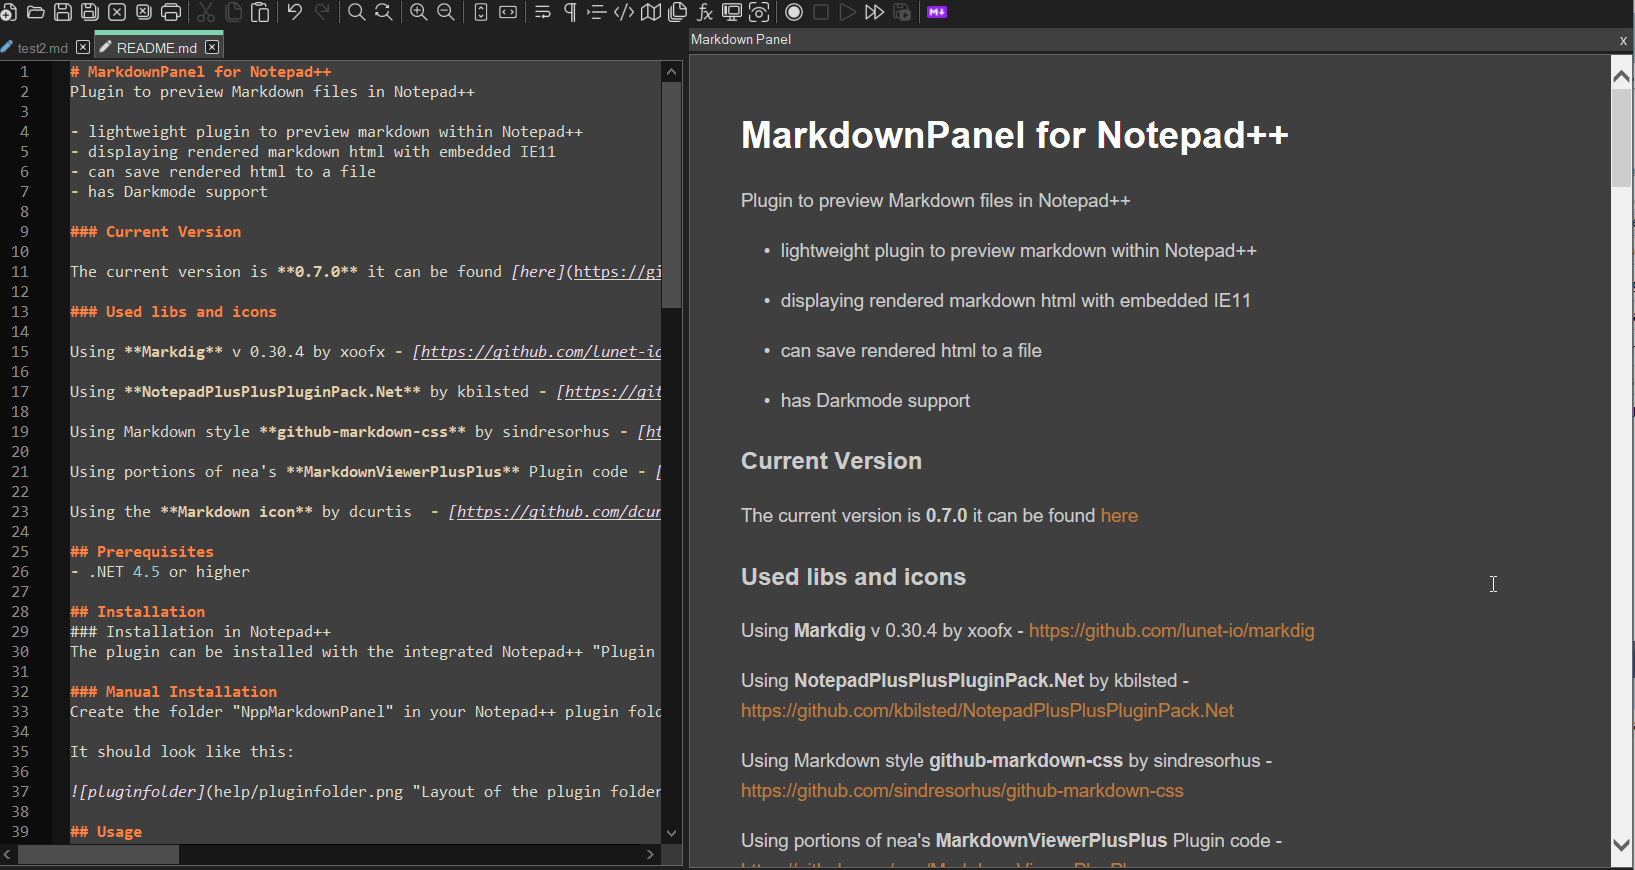
Task: Click the '## Prerequisites' heading line
Action: click(x=141, y=552)
